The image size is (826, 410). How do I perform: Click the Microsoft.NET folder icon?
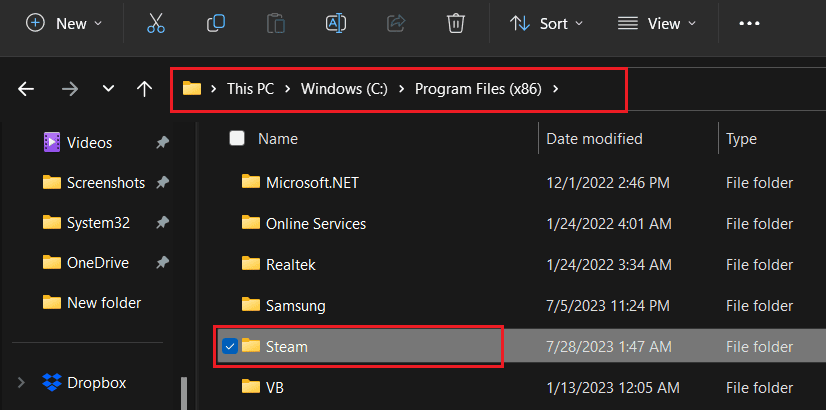(251, 182)
